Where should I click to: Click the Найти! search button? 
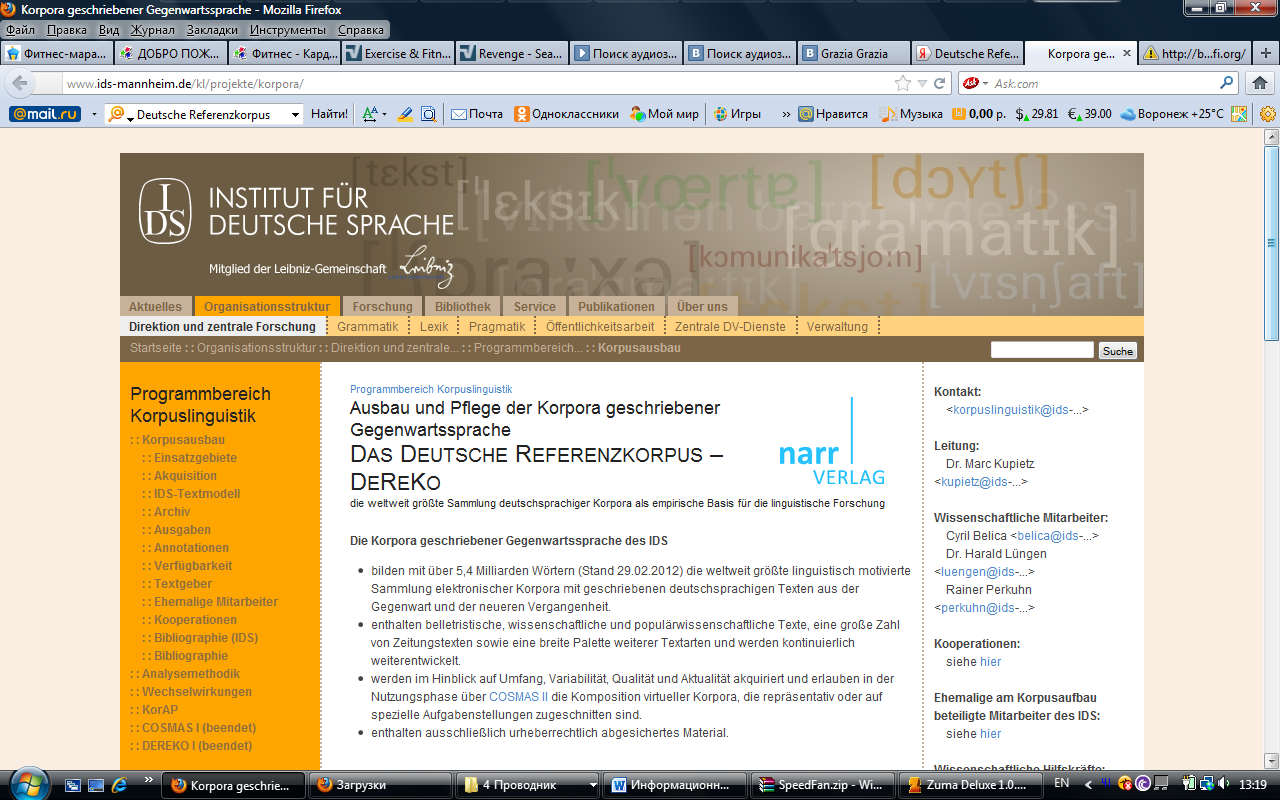coord(329,114)
